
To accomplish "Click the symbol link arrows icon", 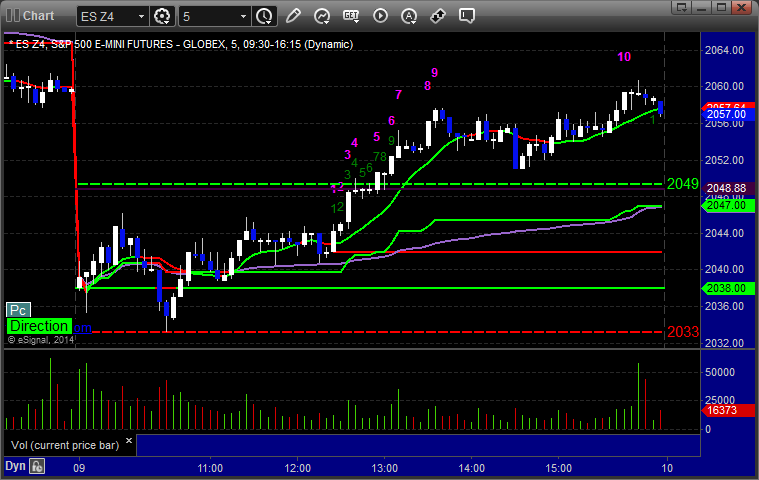I will [438, 16].
